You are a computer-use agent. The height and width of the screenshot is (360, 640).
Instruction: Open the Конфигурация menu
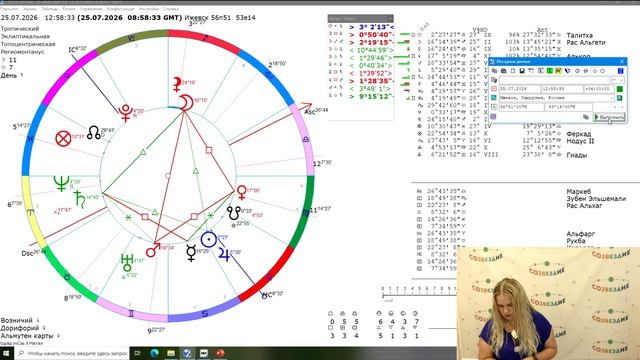120,9
